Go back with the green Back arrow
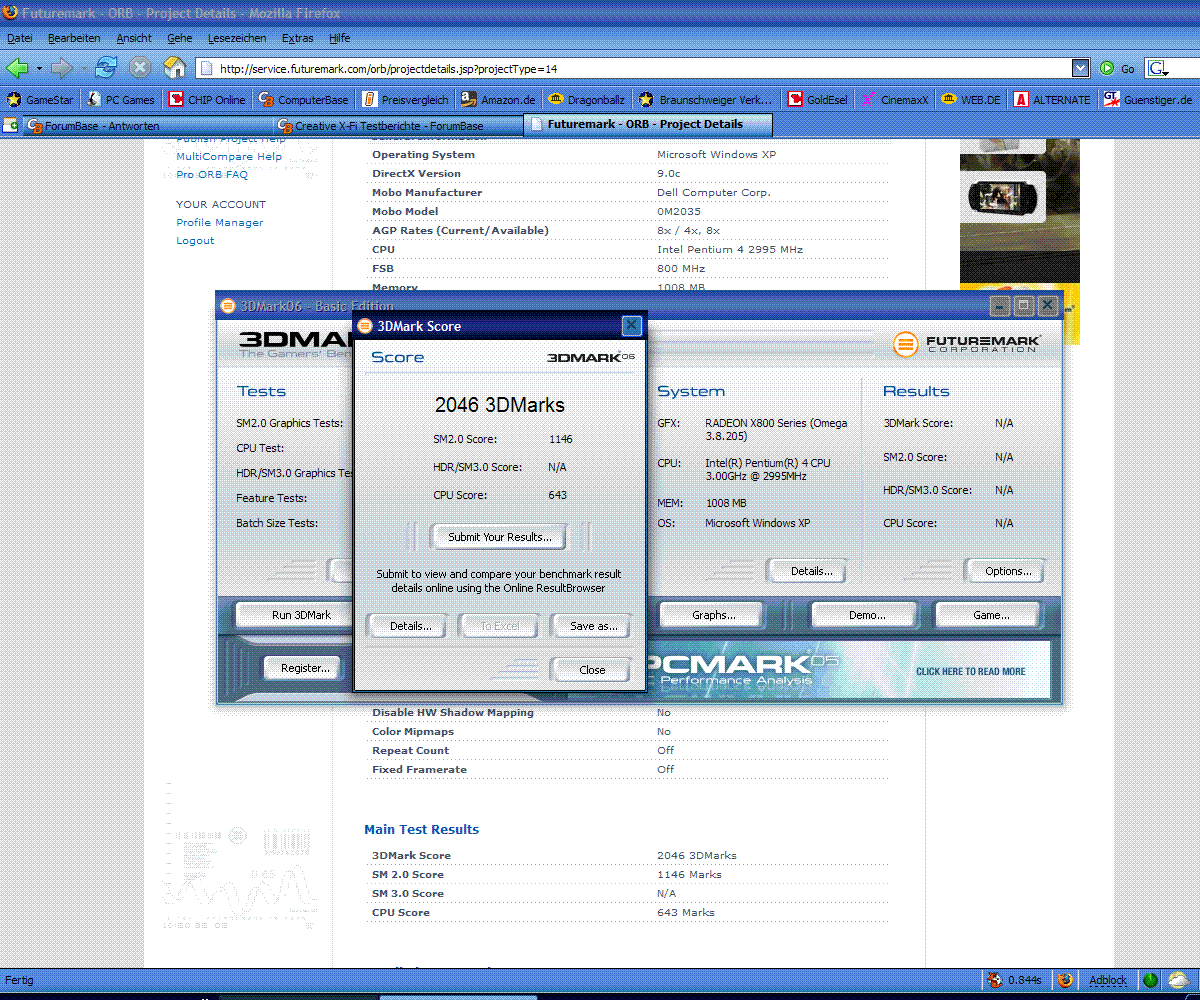Screen dimensions: 1200x1000 click(x=17, y=68)
